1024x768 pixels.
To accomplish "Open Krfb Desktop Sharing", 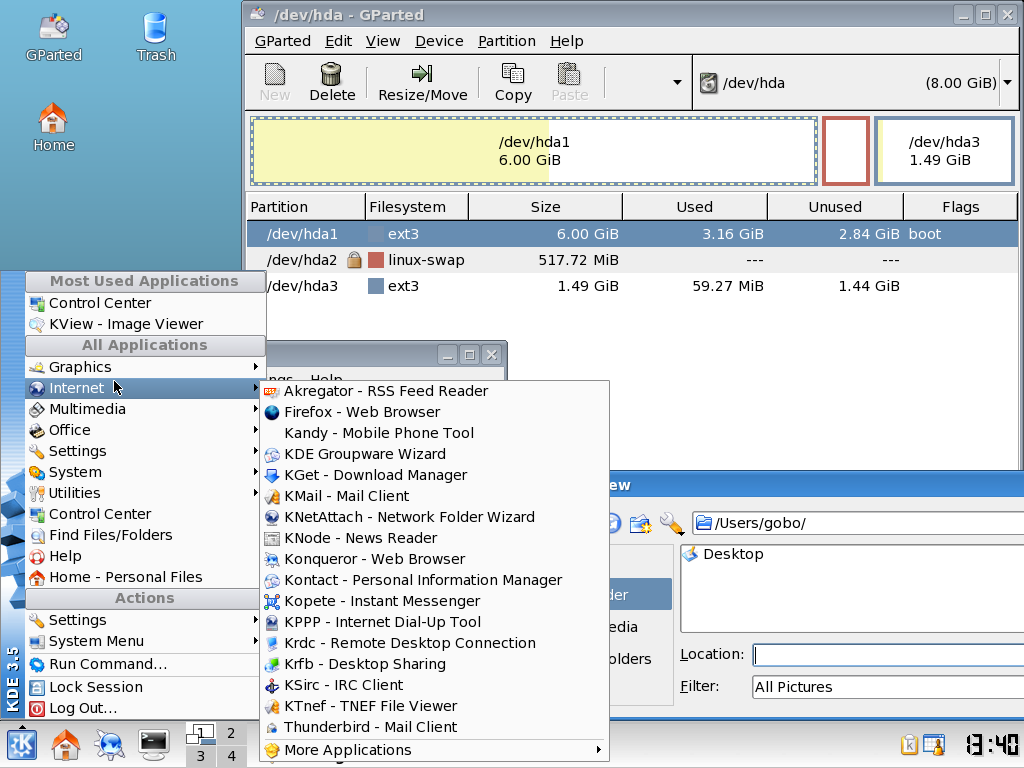I will (x=434, y=664).
